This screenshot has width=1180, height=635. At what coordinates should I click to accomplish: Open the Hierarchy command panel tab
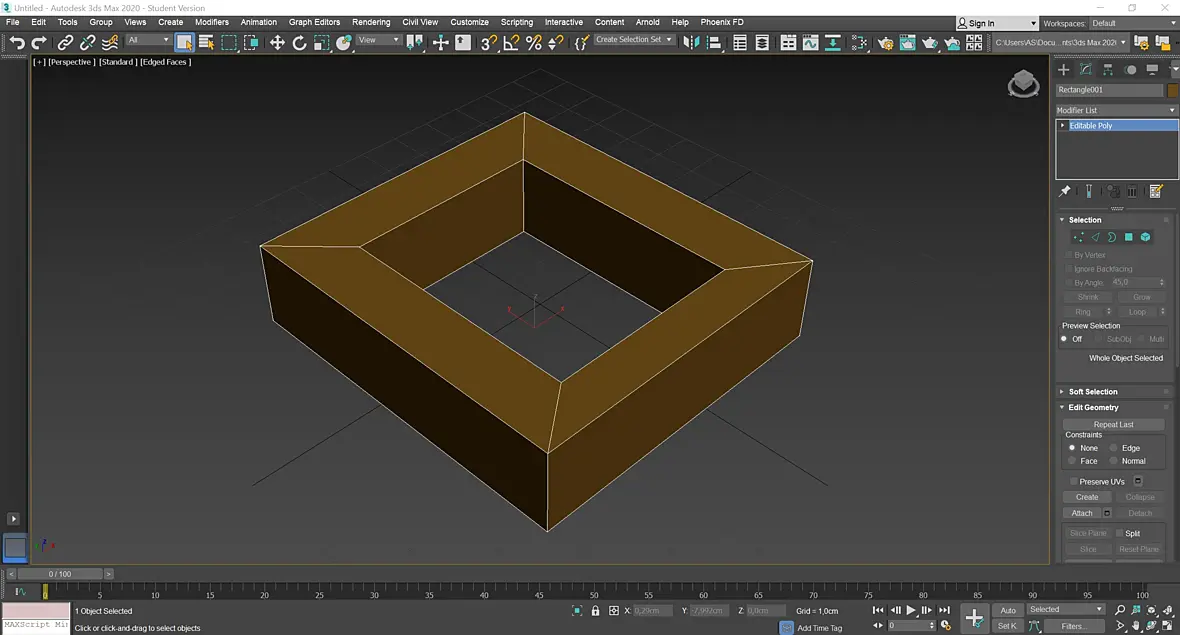click(1108, 70)
